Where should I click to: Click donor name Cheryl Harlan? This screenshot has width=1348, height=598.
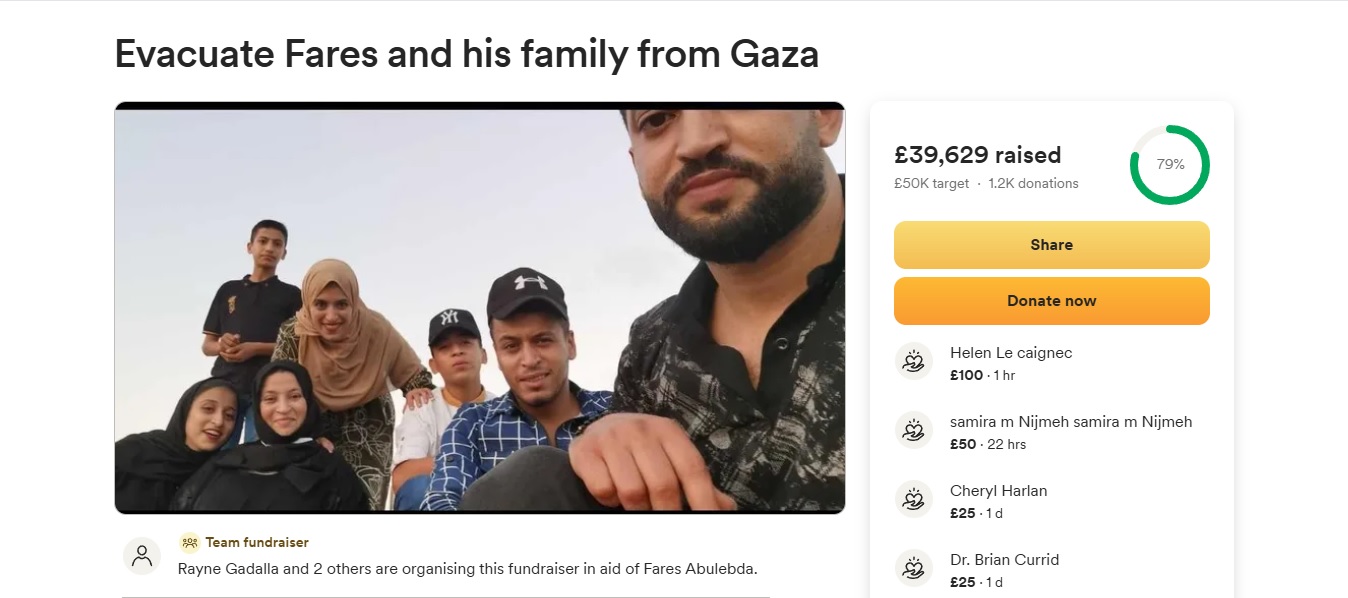coord(998,491)
